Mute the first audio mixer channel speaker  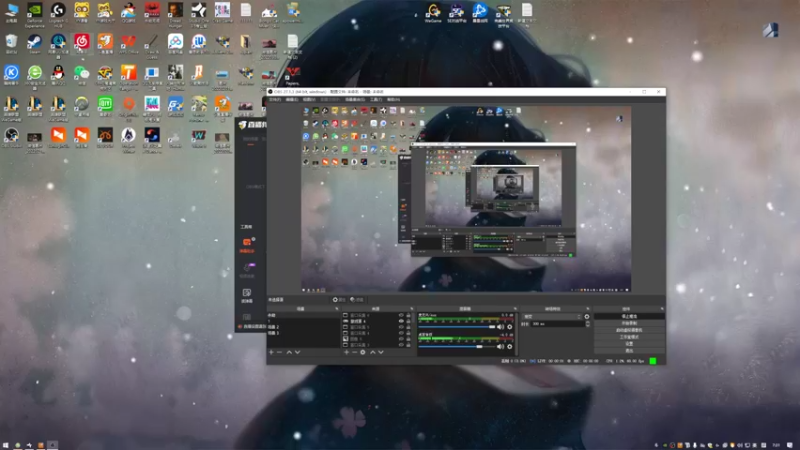501,327
